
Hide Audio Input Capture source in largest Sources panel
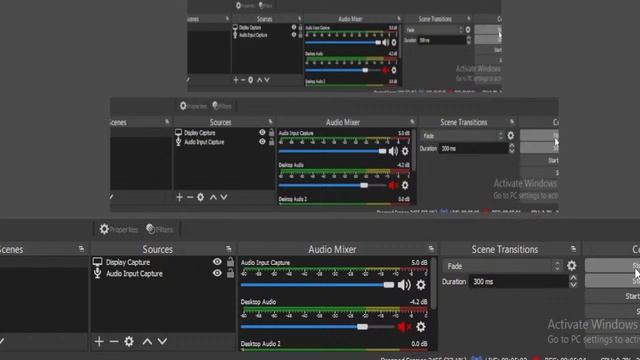(217, 273)
